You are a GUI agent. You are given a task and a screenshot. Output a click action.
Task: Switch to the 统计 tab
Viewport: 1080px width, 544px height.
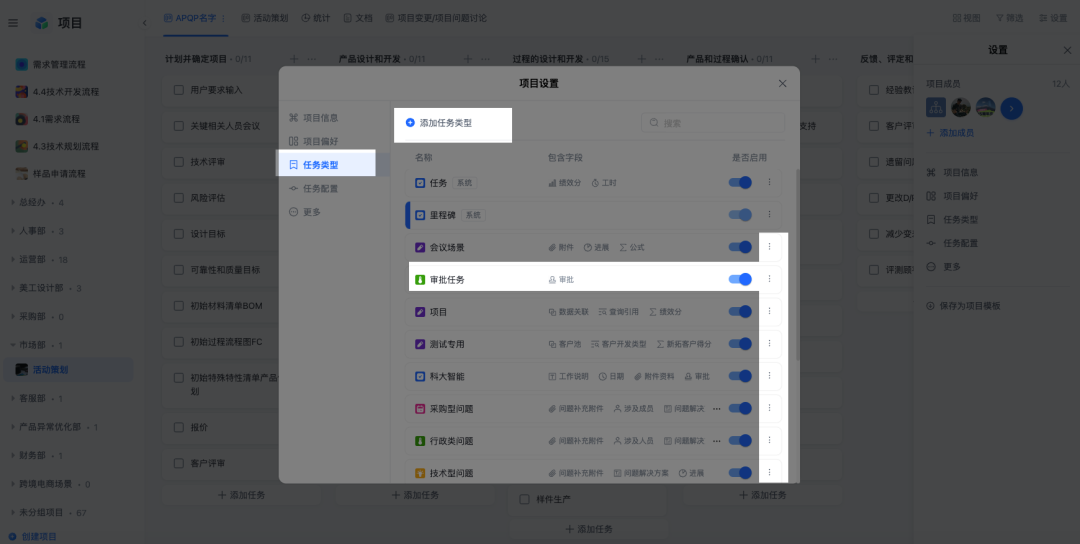click(x=315, y=19)
